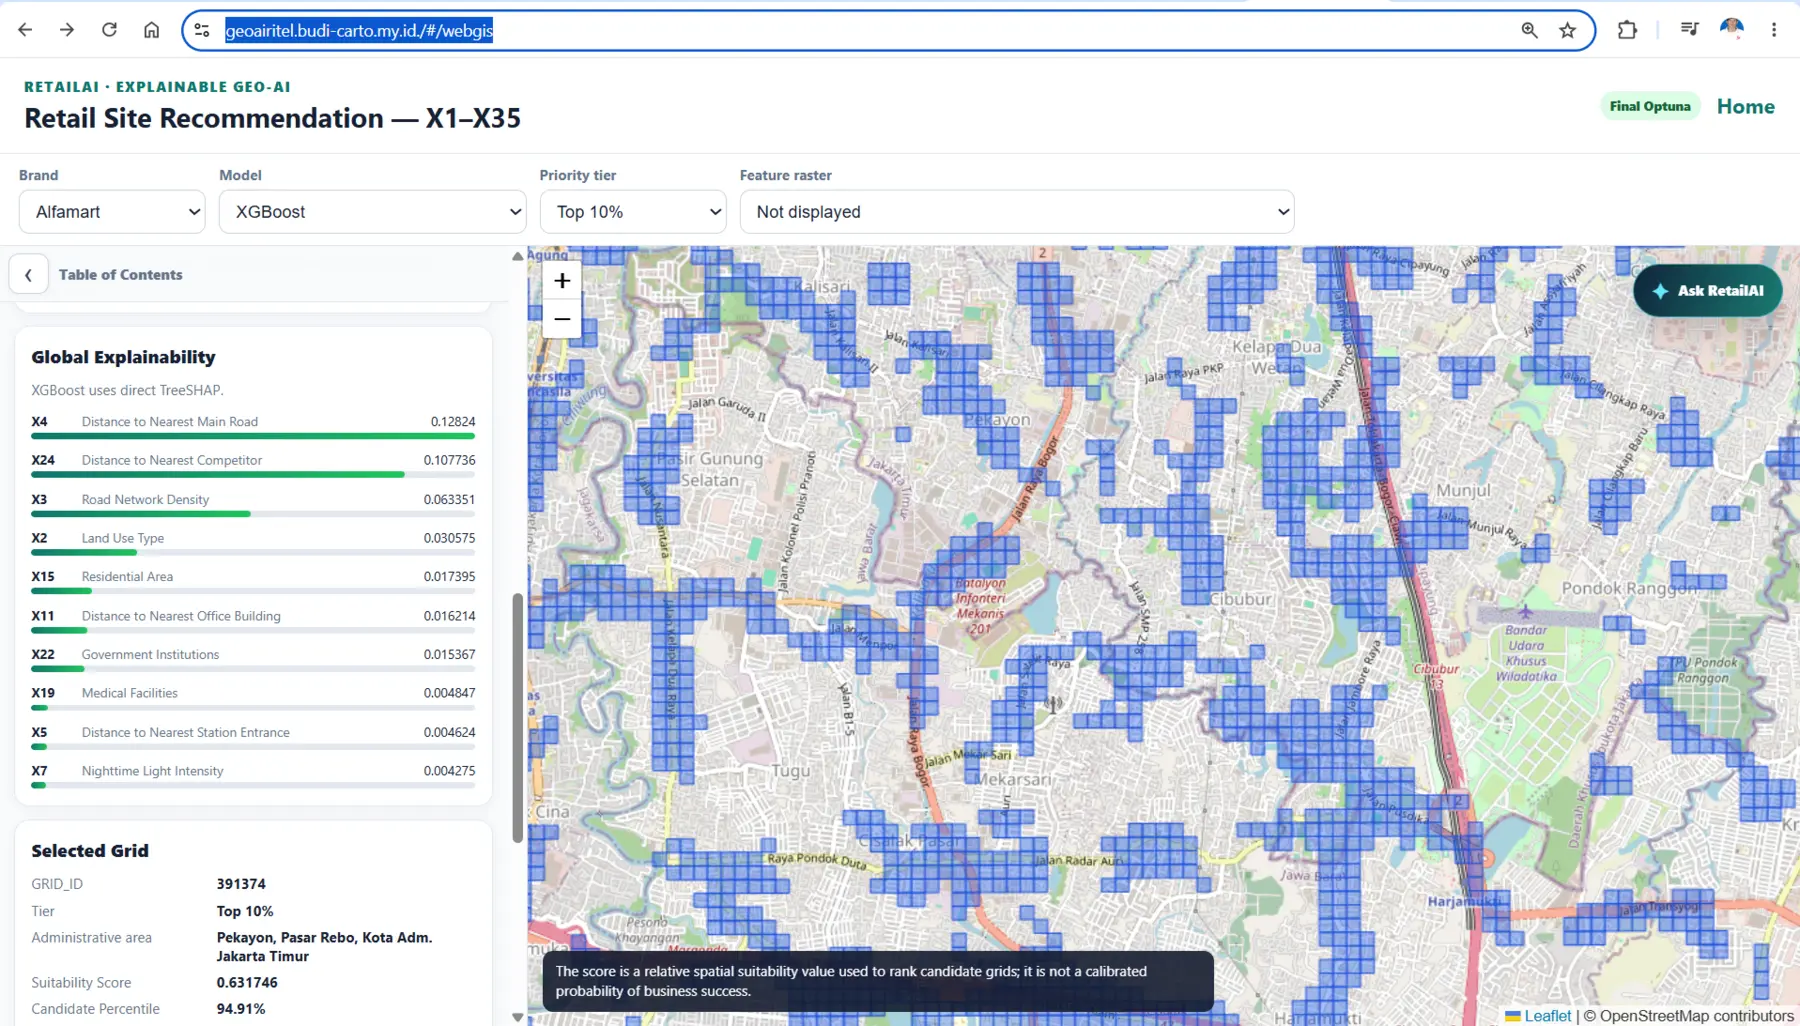Viewport: 1800px width, 1026px height.
Task: Select the Table of Contents label
Action: point(120,274)
